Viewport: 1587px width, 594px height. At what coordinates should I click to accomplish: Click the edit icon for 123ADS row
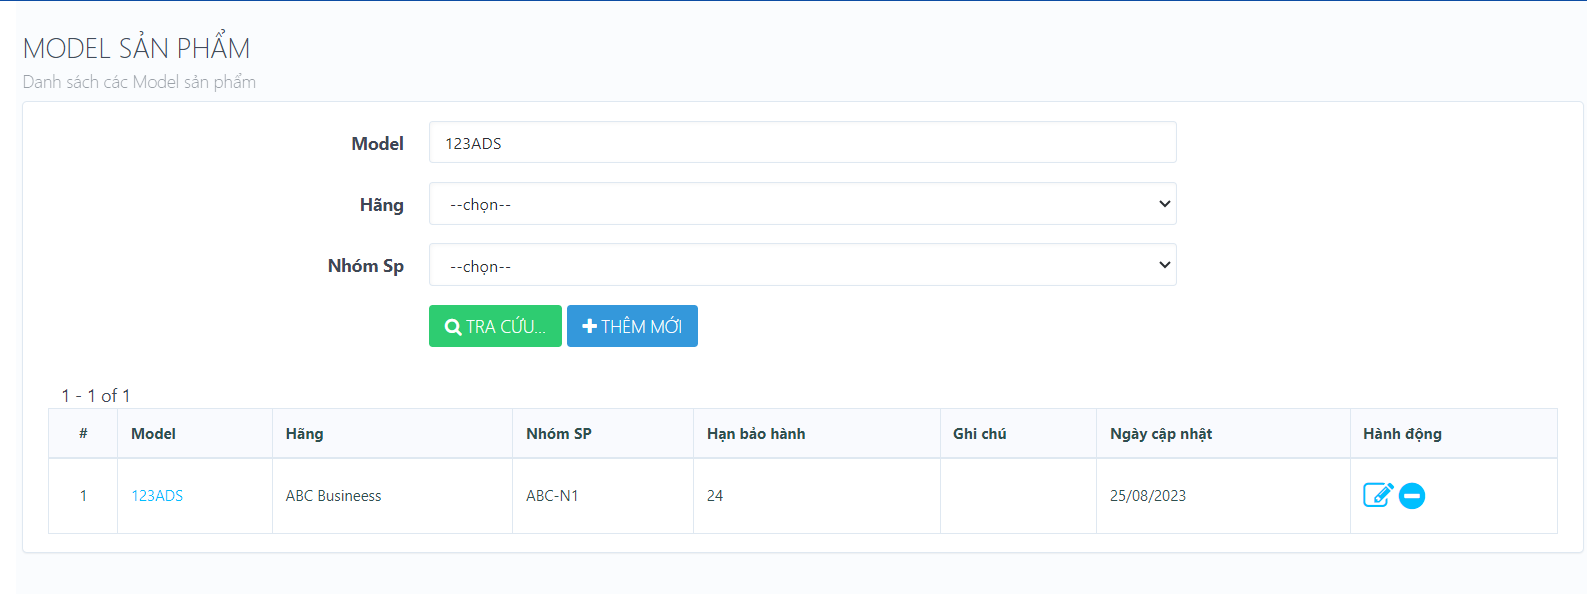[1378, 495]
